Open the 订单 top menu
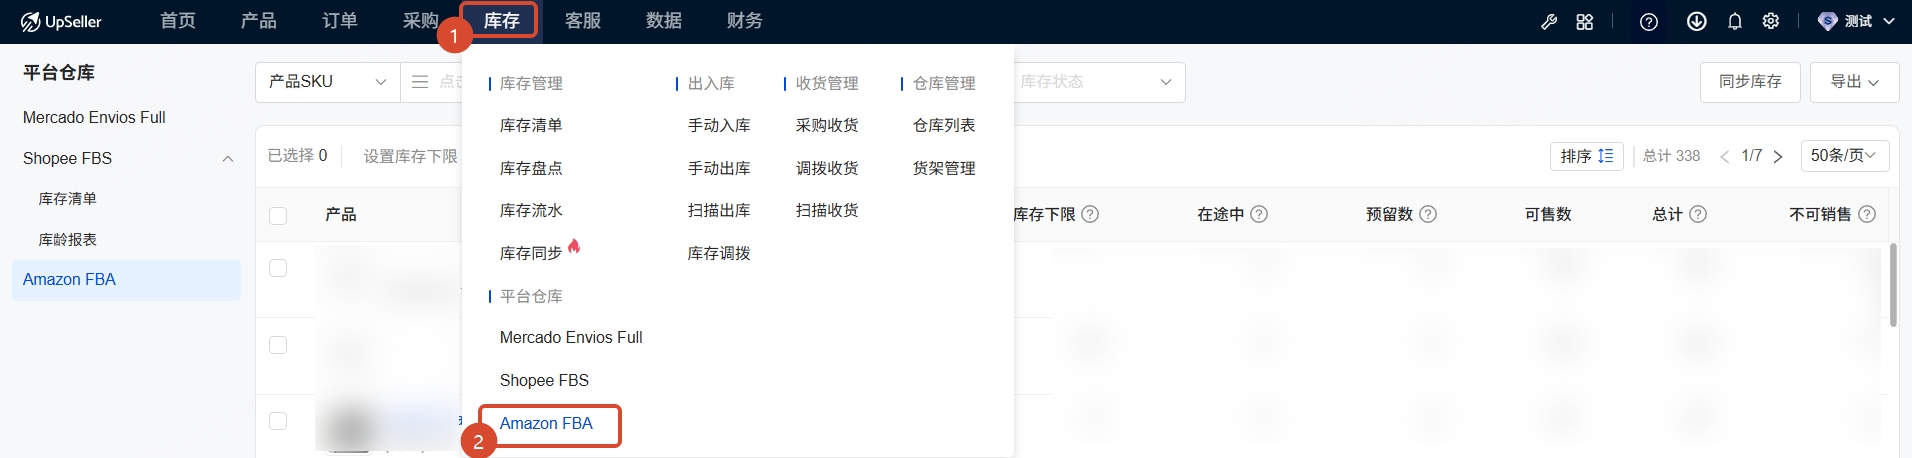1912x458 pixels. pyautogui.click(x=340, y=21)
